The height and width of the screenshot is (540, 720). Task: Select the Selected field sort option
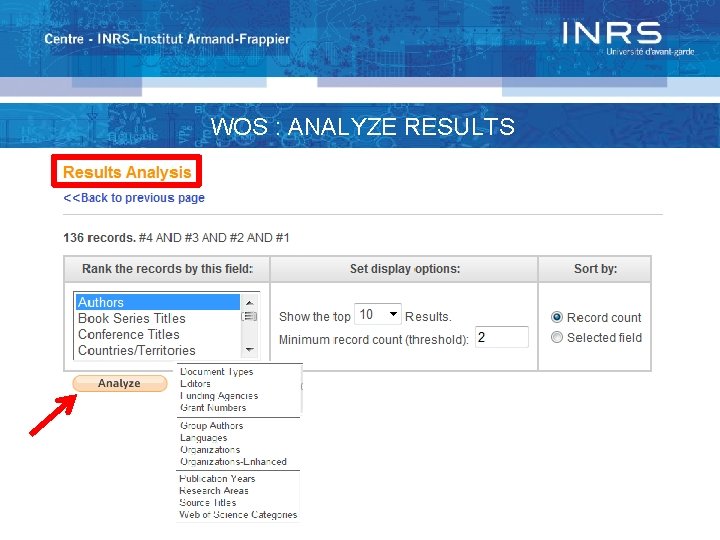[x=557, y=338]
